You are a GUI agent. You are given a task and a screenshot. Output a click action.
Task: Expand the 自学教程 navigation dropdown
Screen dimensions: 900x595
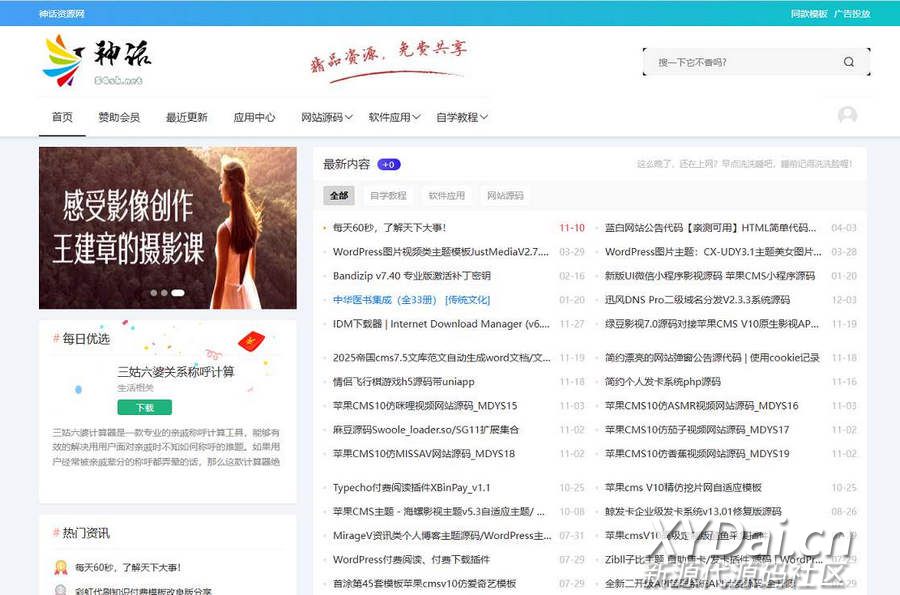[462, 117]
